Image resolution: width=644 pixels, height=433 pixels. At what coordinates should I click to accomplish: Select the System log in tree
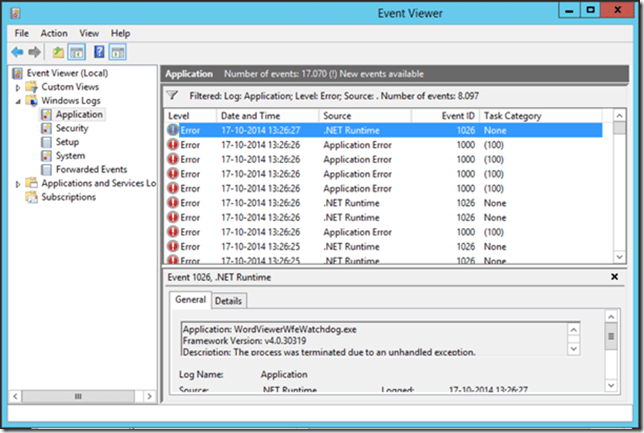pos(70,156)
